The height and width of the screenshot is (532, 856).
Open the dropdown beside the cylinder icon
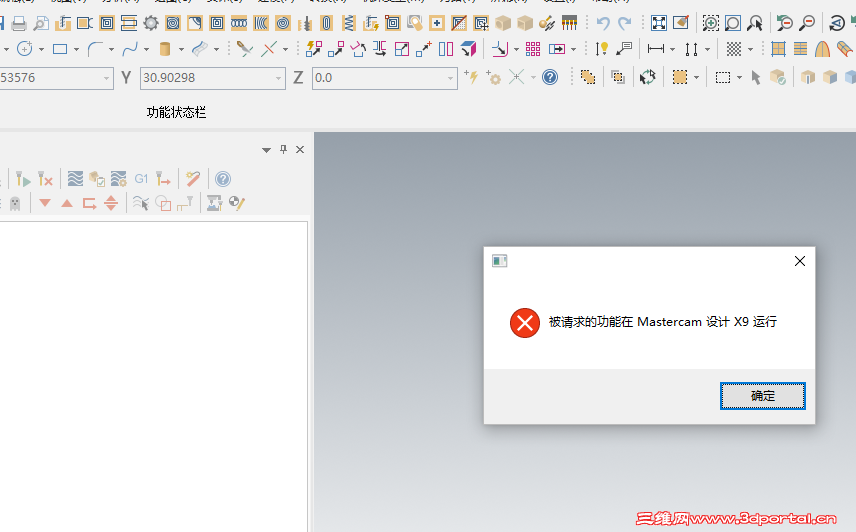point(181,50)
